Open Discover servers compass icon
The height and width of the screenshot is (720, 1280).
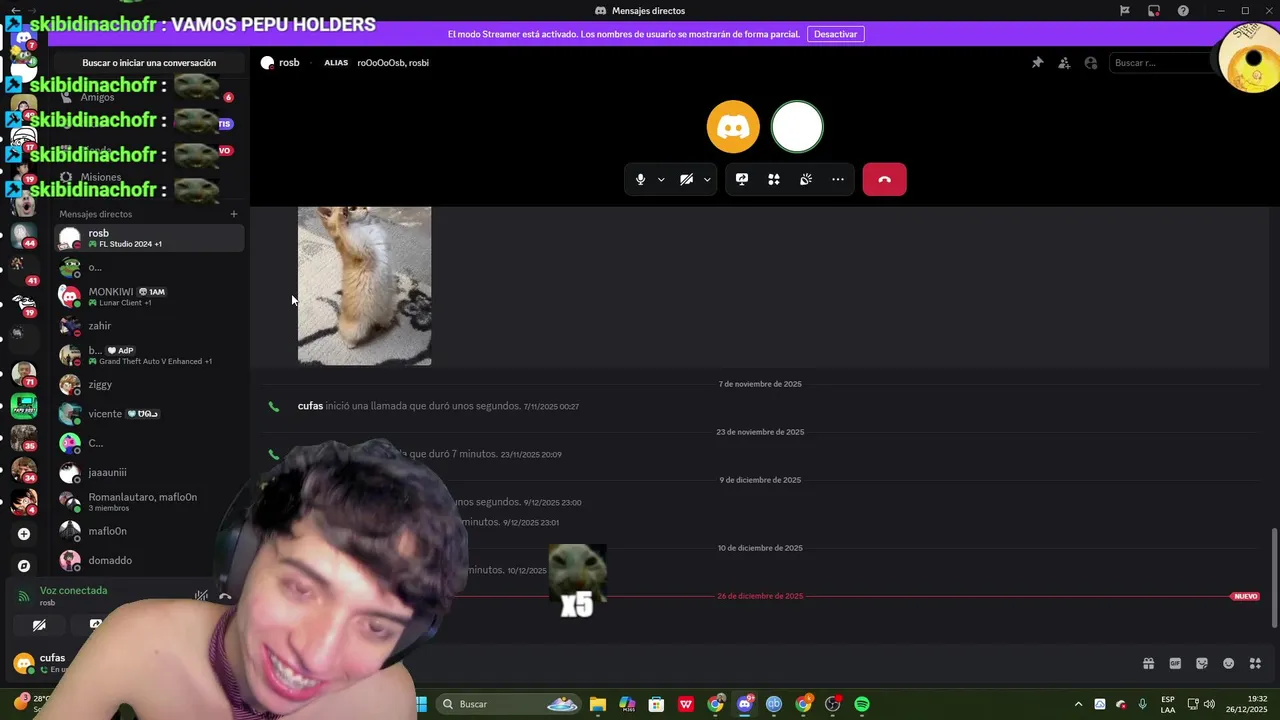pos(24,566)
